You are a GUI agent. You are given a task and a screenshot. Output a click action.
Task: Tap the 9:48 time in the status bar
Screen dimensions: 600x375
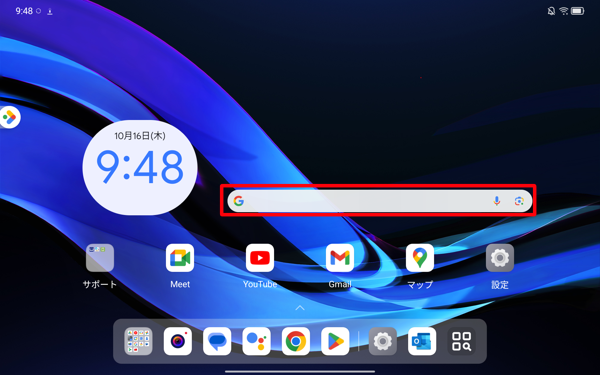[24, 11]
